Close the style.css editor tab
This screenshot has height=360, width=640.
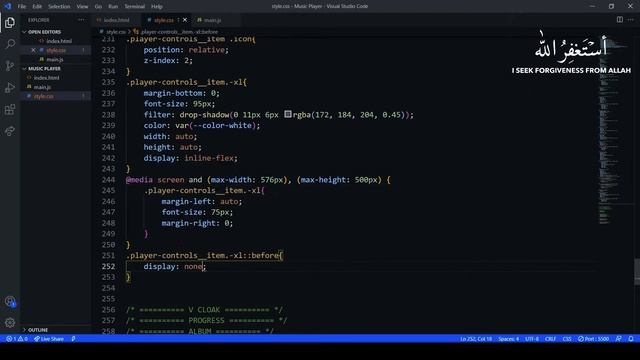185,20
